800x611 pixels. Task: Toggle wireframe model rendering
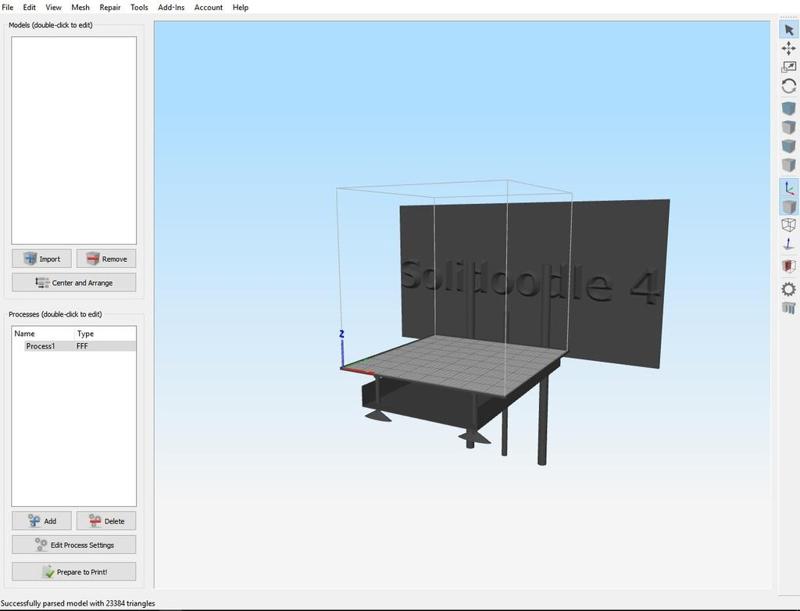point(789,225)
